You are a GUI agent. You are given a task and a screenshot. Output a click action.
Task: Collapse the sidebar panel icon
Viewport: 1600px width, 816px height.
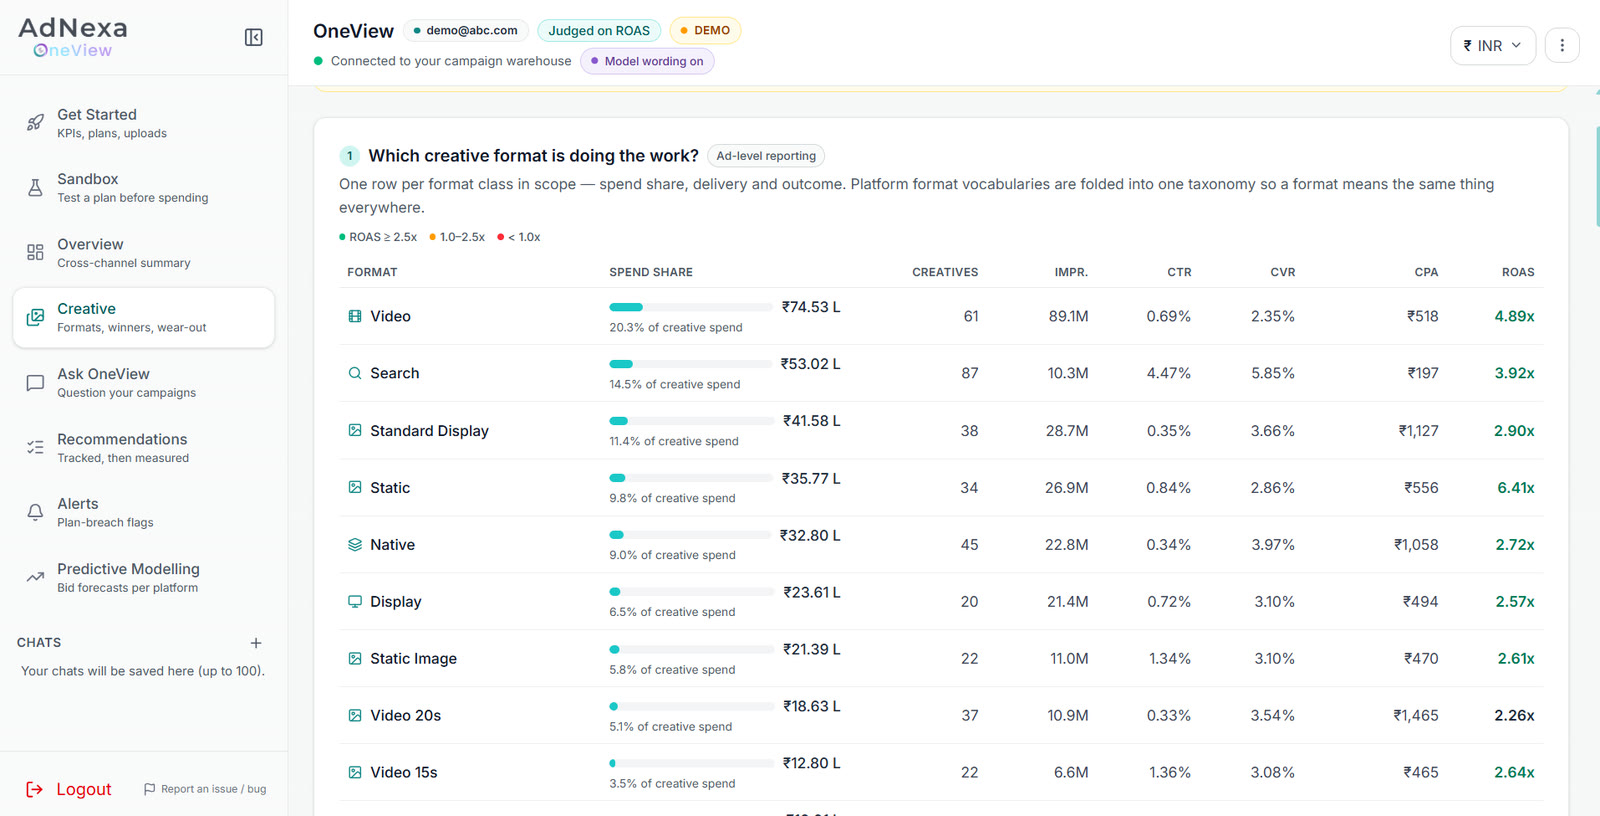tap(254, 37)
